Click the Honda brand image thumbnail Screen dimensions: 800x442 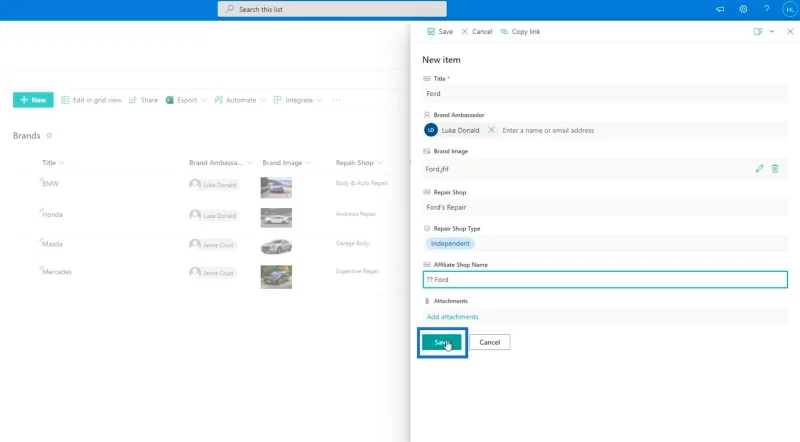276,218
